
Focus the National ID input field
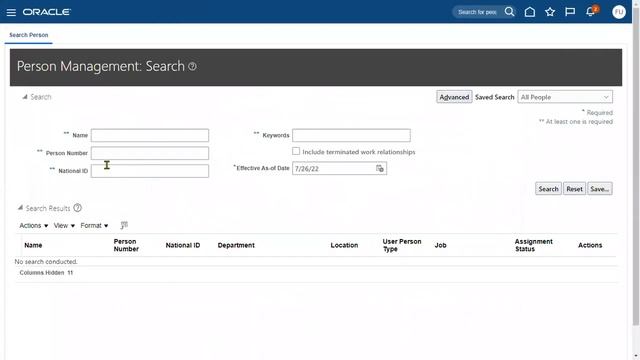[x=150, y=171]
